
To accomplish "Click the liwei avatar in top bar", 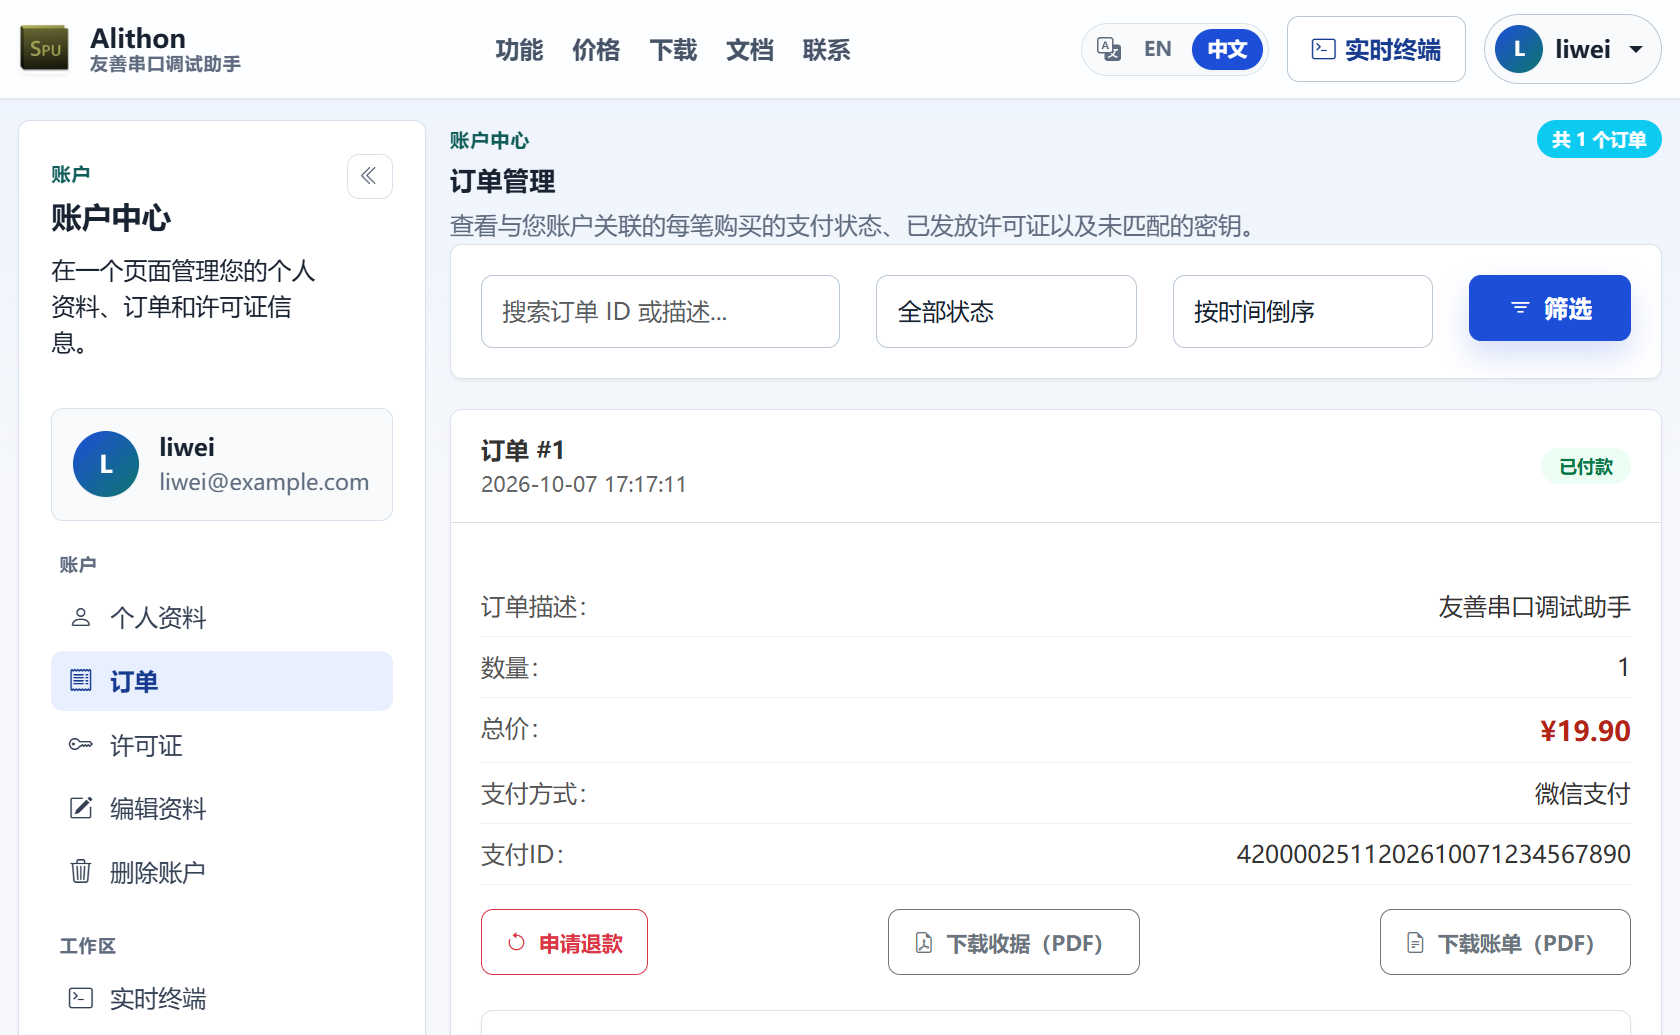I will coord(1519,49).
